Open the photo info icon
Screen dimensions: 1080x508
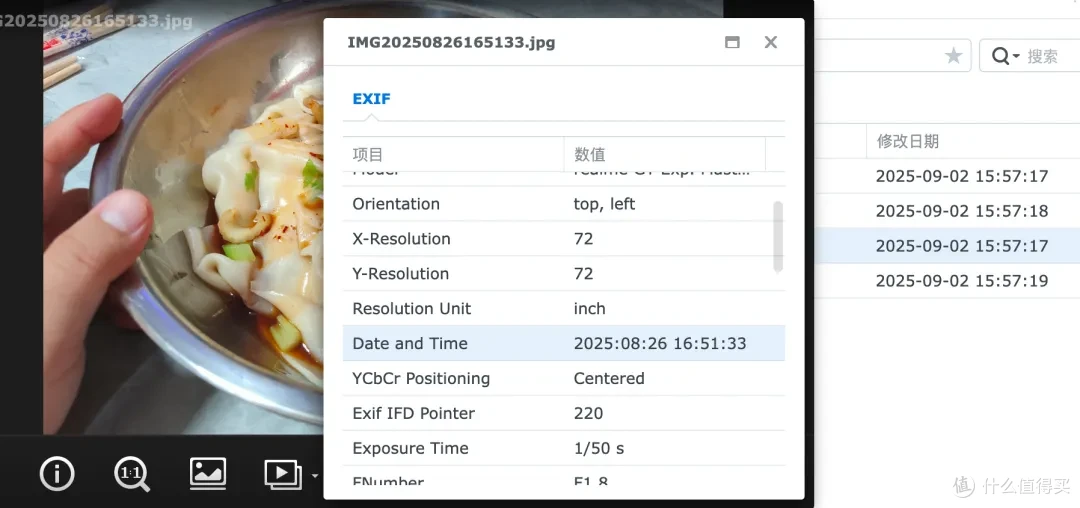point(57,474)
